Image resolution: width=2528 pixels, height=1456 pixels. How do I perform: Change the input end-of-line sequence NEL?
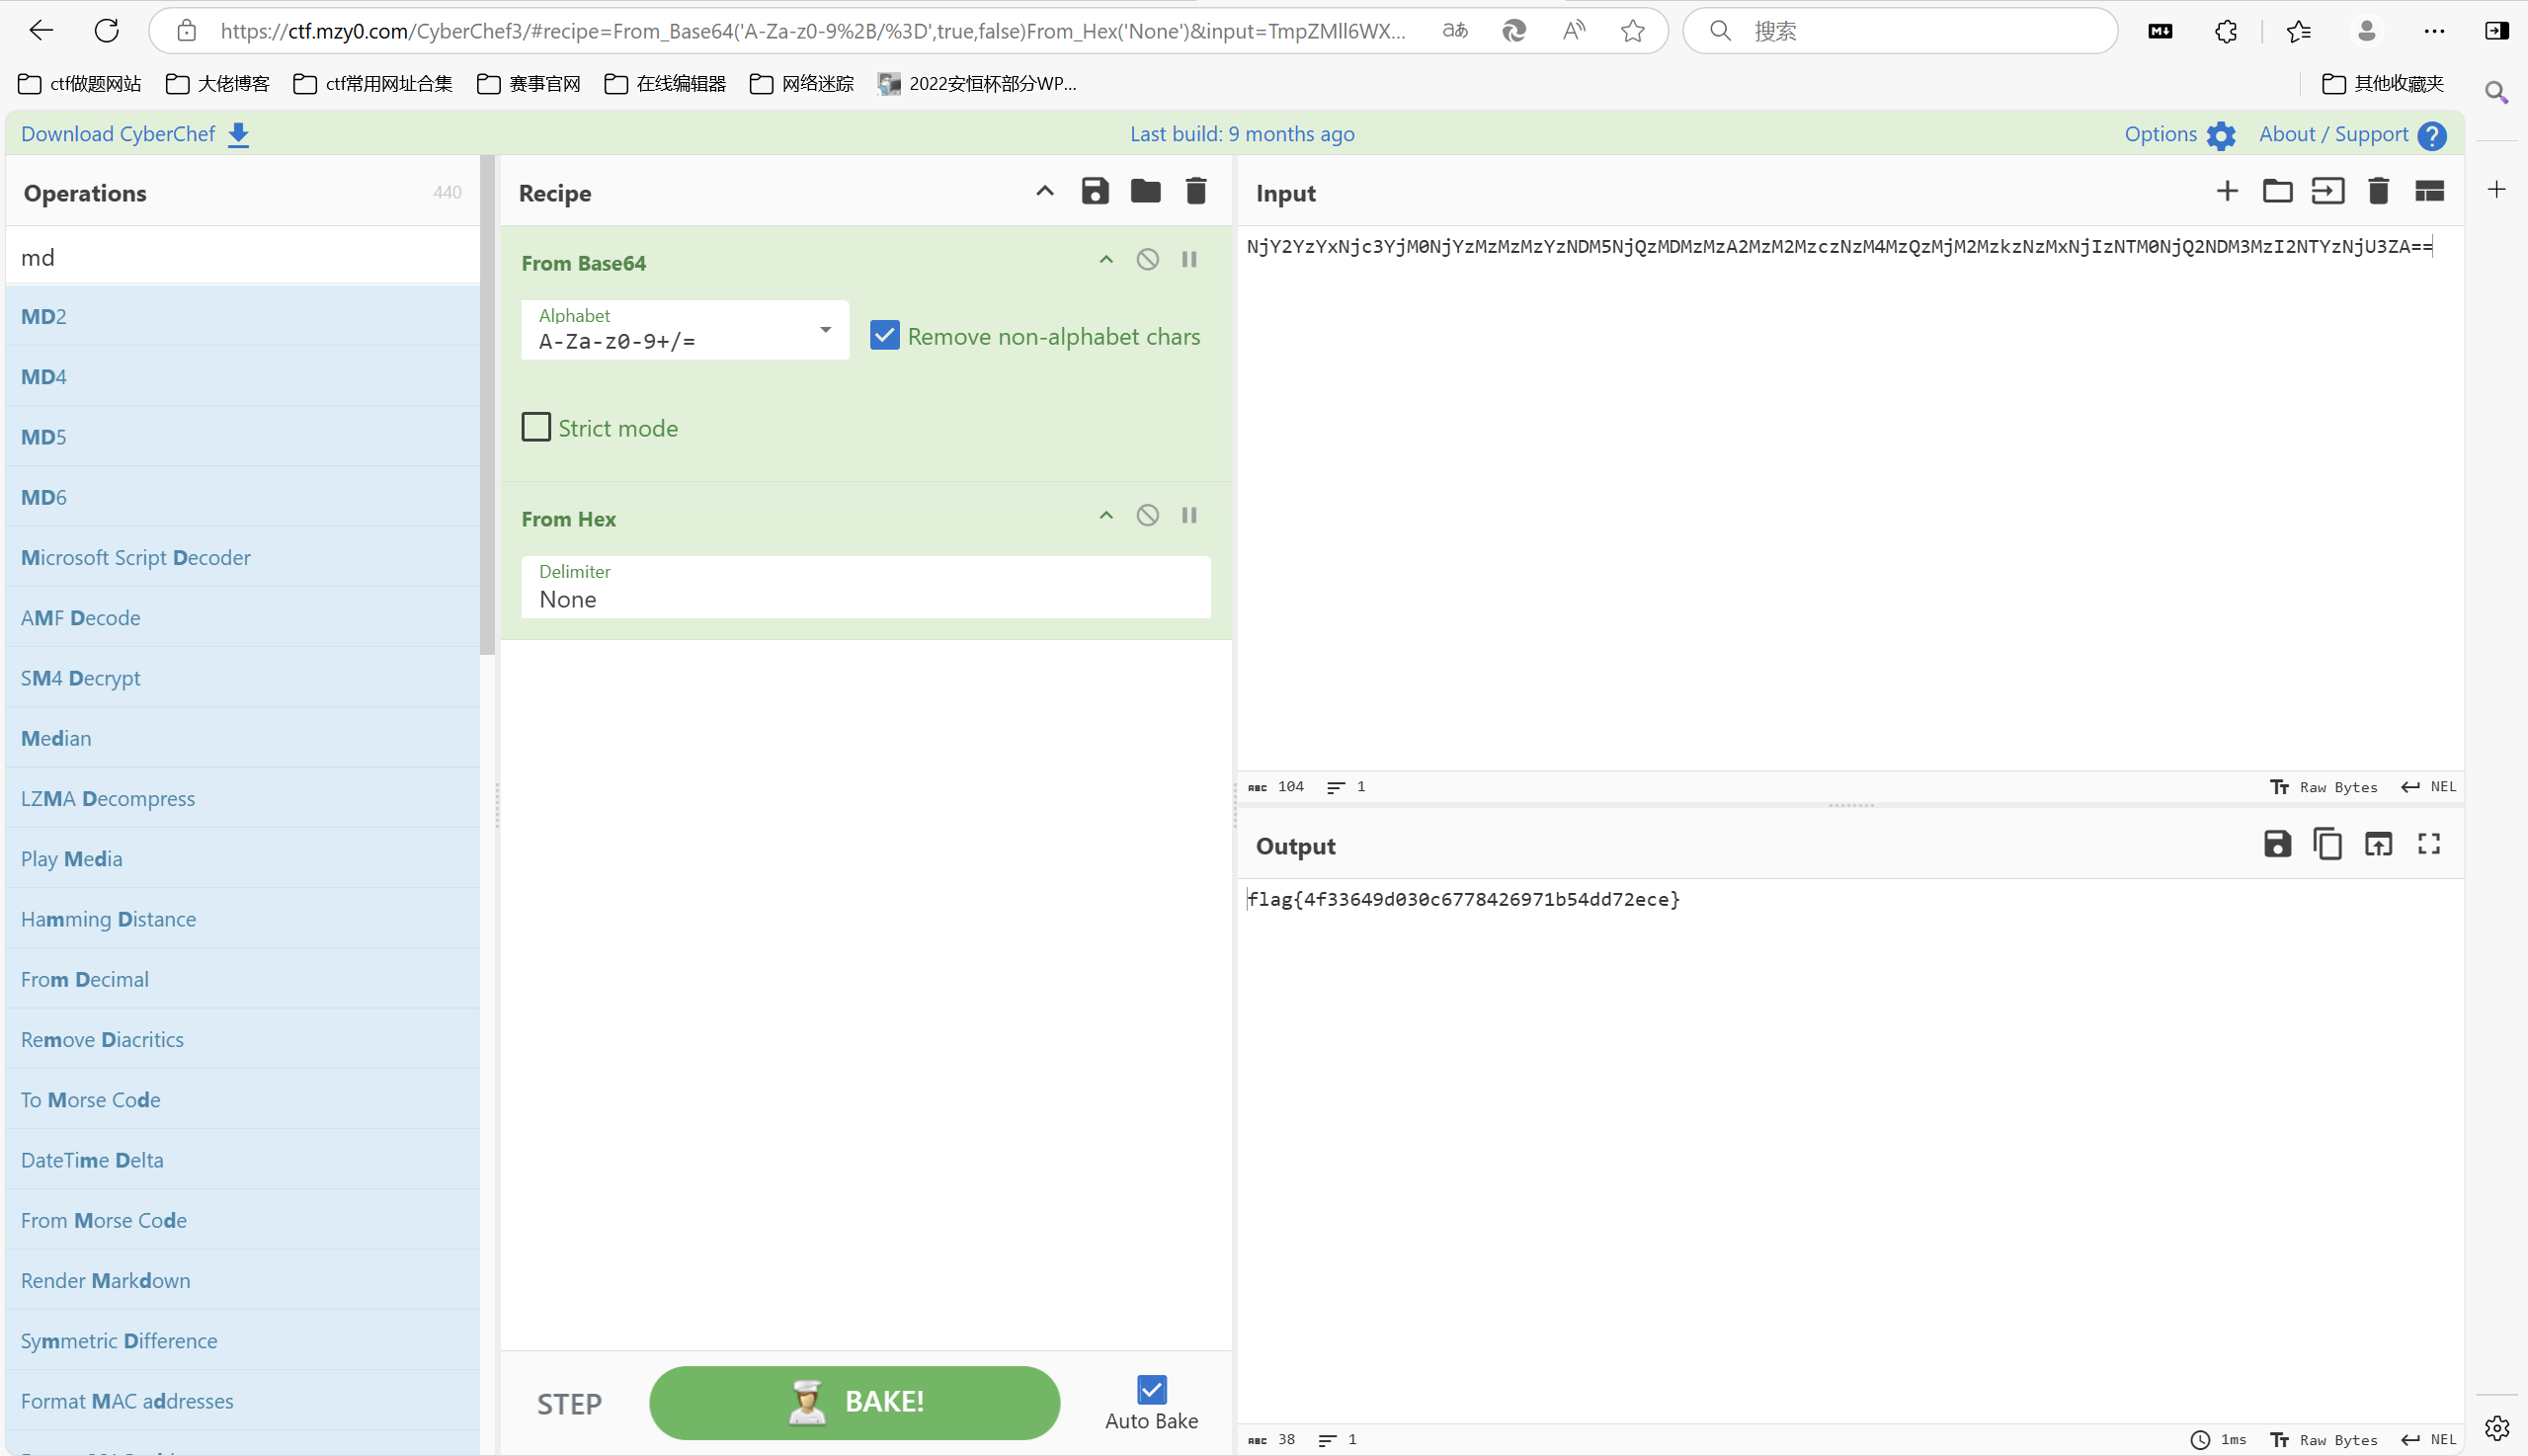[x=2428, y=787]
